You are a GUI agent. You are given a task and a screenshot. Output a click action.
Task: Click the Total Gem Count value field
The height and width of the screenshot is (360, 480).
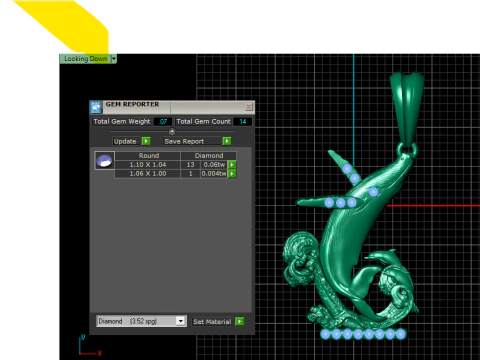[242, 122]
